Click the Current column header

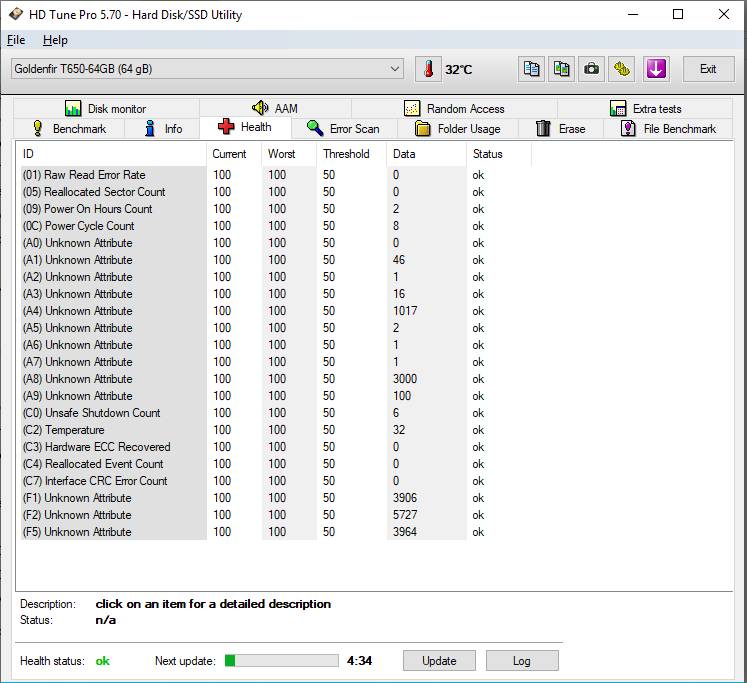tap(234, 154)
